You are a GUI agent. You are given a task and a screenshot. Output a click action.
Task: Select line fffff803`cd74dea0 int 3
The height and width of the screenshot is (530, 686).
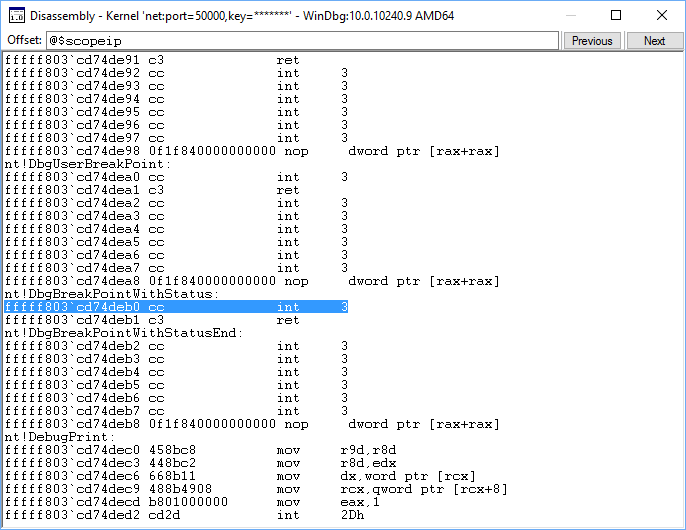tap(176, 177)
